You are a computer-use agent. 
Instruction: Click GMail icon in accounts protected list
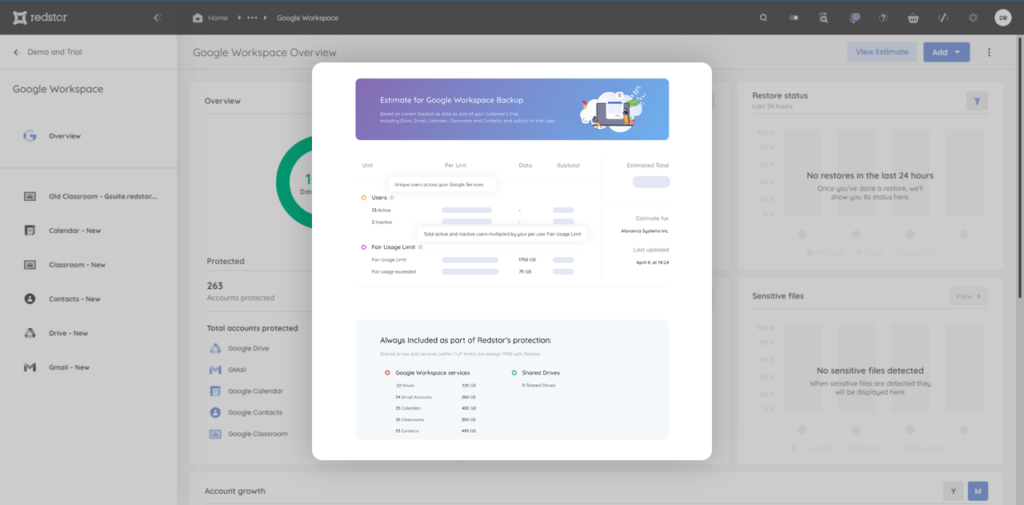point(216,370)
